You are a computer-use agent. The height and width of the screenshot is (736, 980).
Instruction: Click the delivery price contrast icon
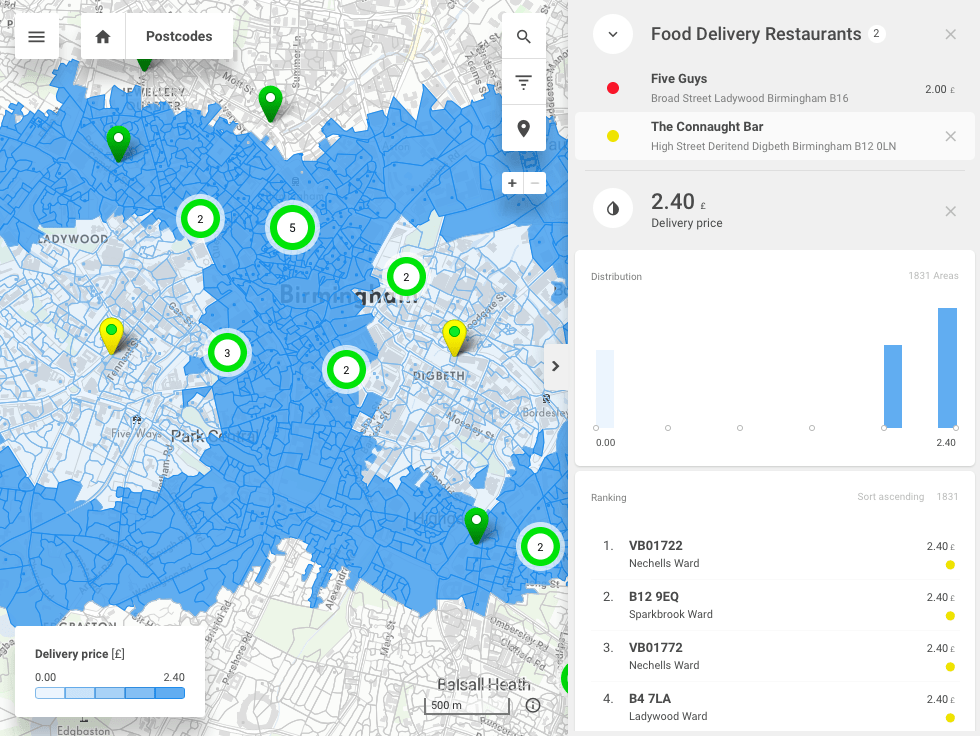pyautogui.click(x=613, y=209)
